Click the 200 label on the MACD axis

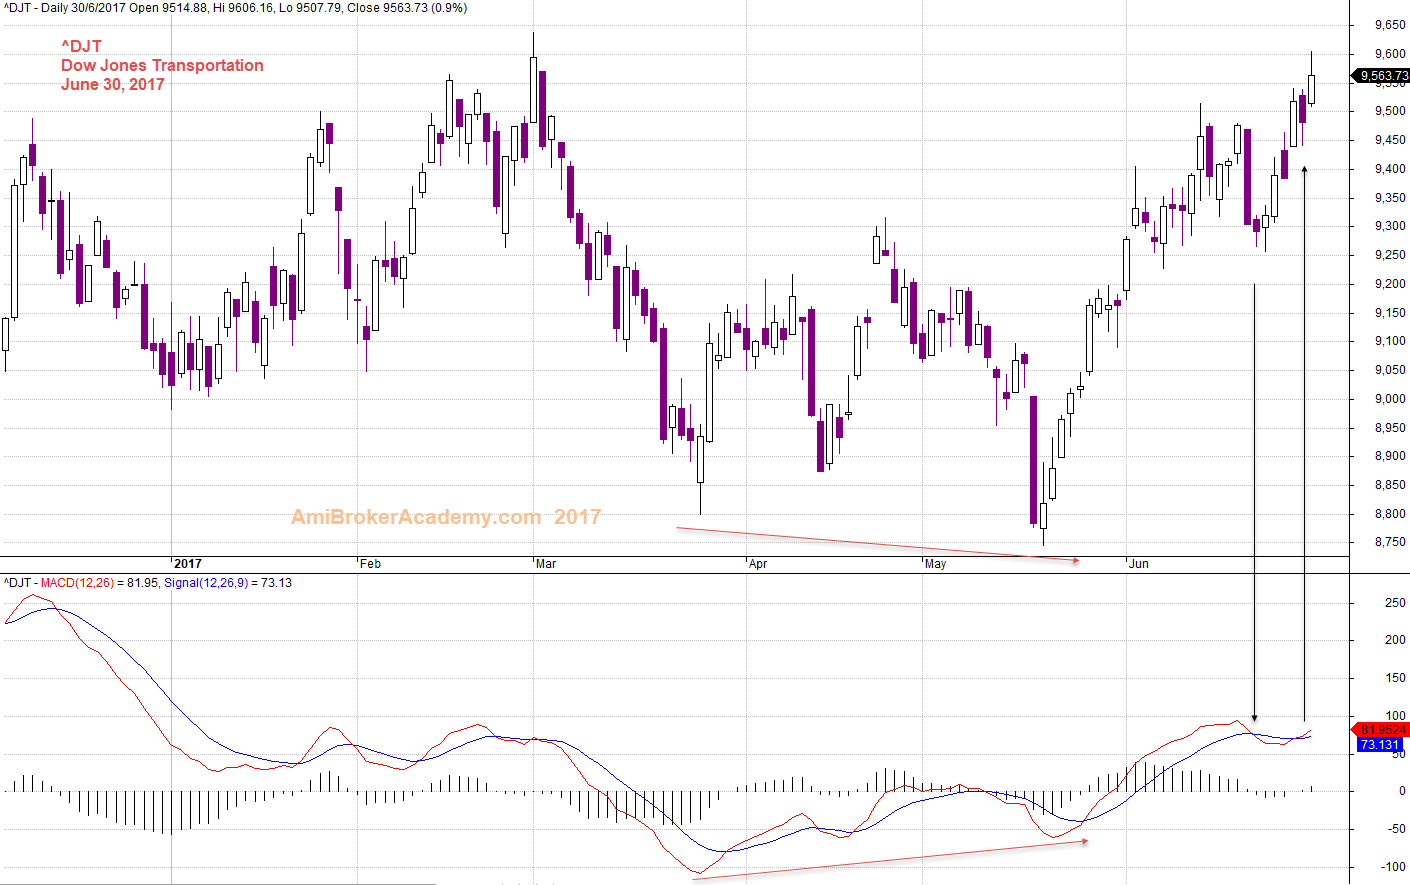coord(1395,640)
